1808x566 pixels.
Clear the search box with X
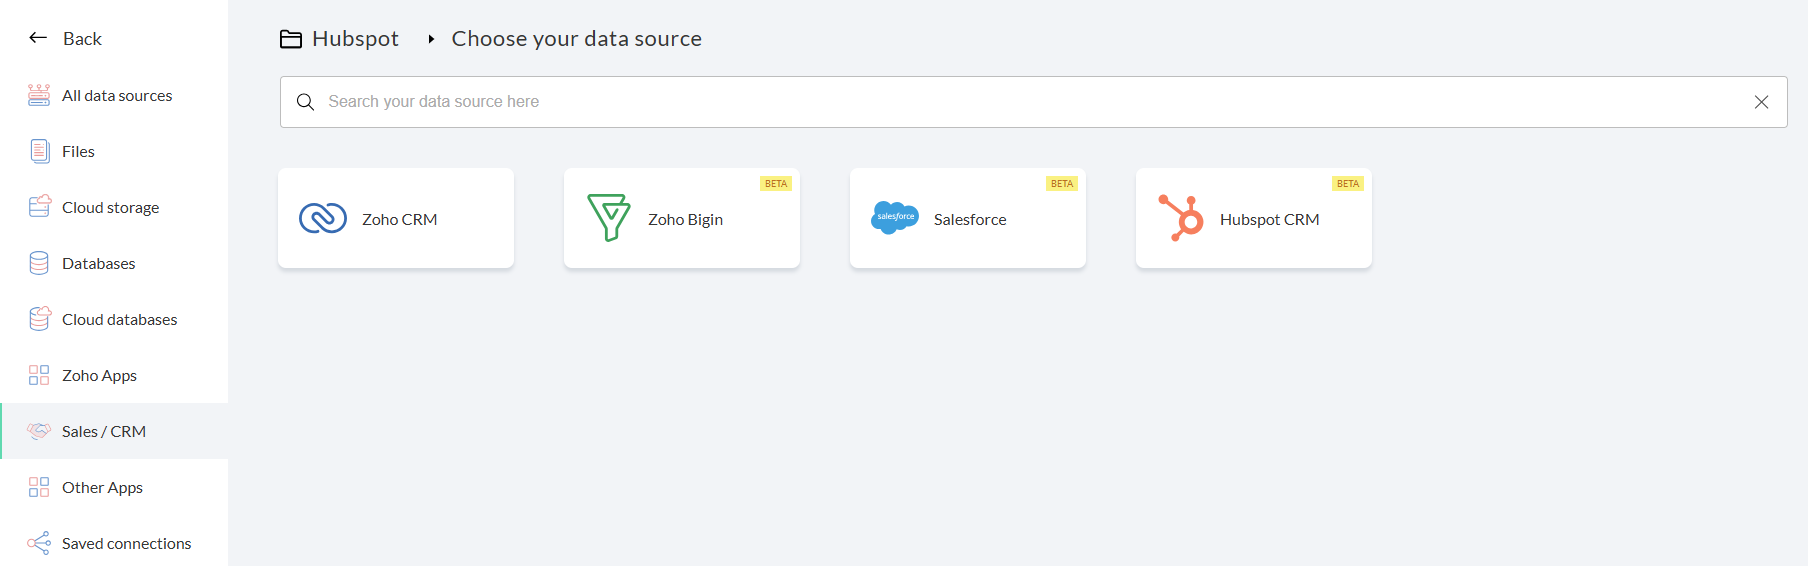click(1761, 102)
